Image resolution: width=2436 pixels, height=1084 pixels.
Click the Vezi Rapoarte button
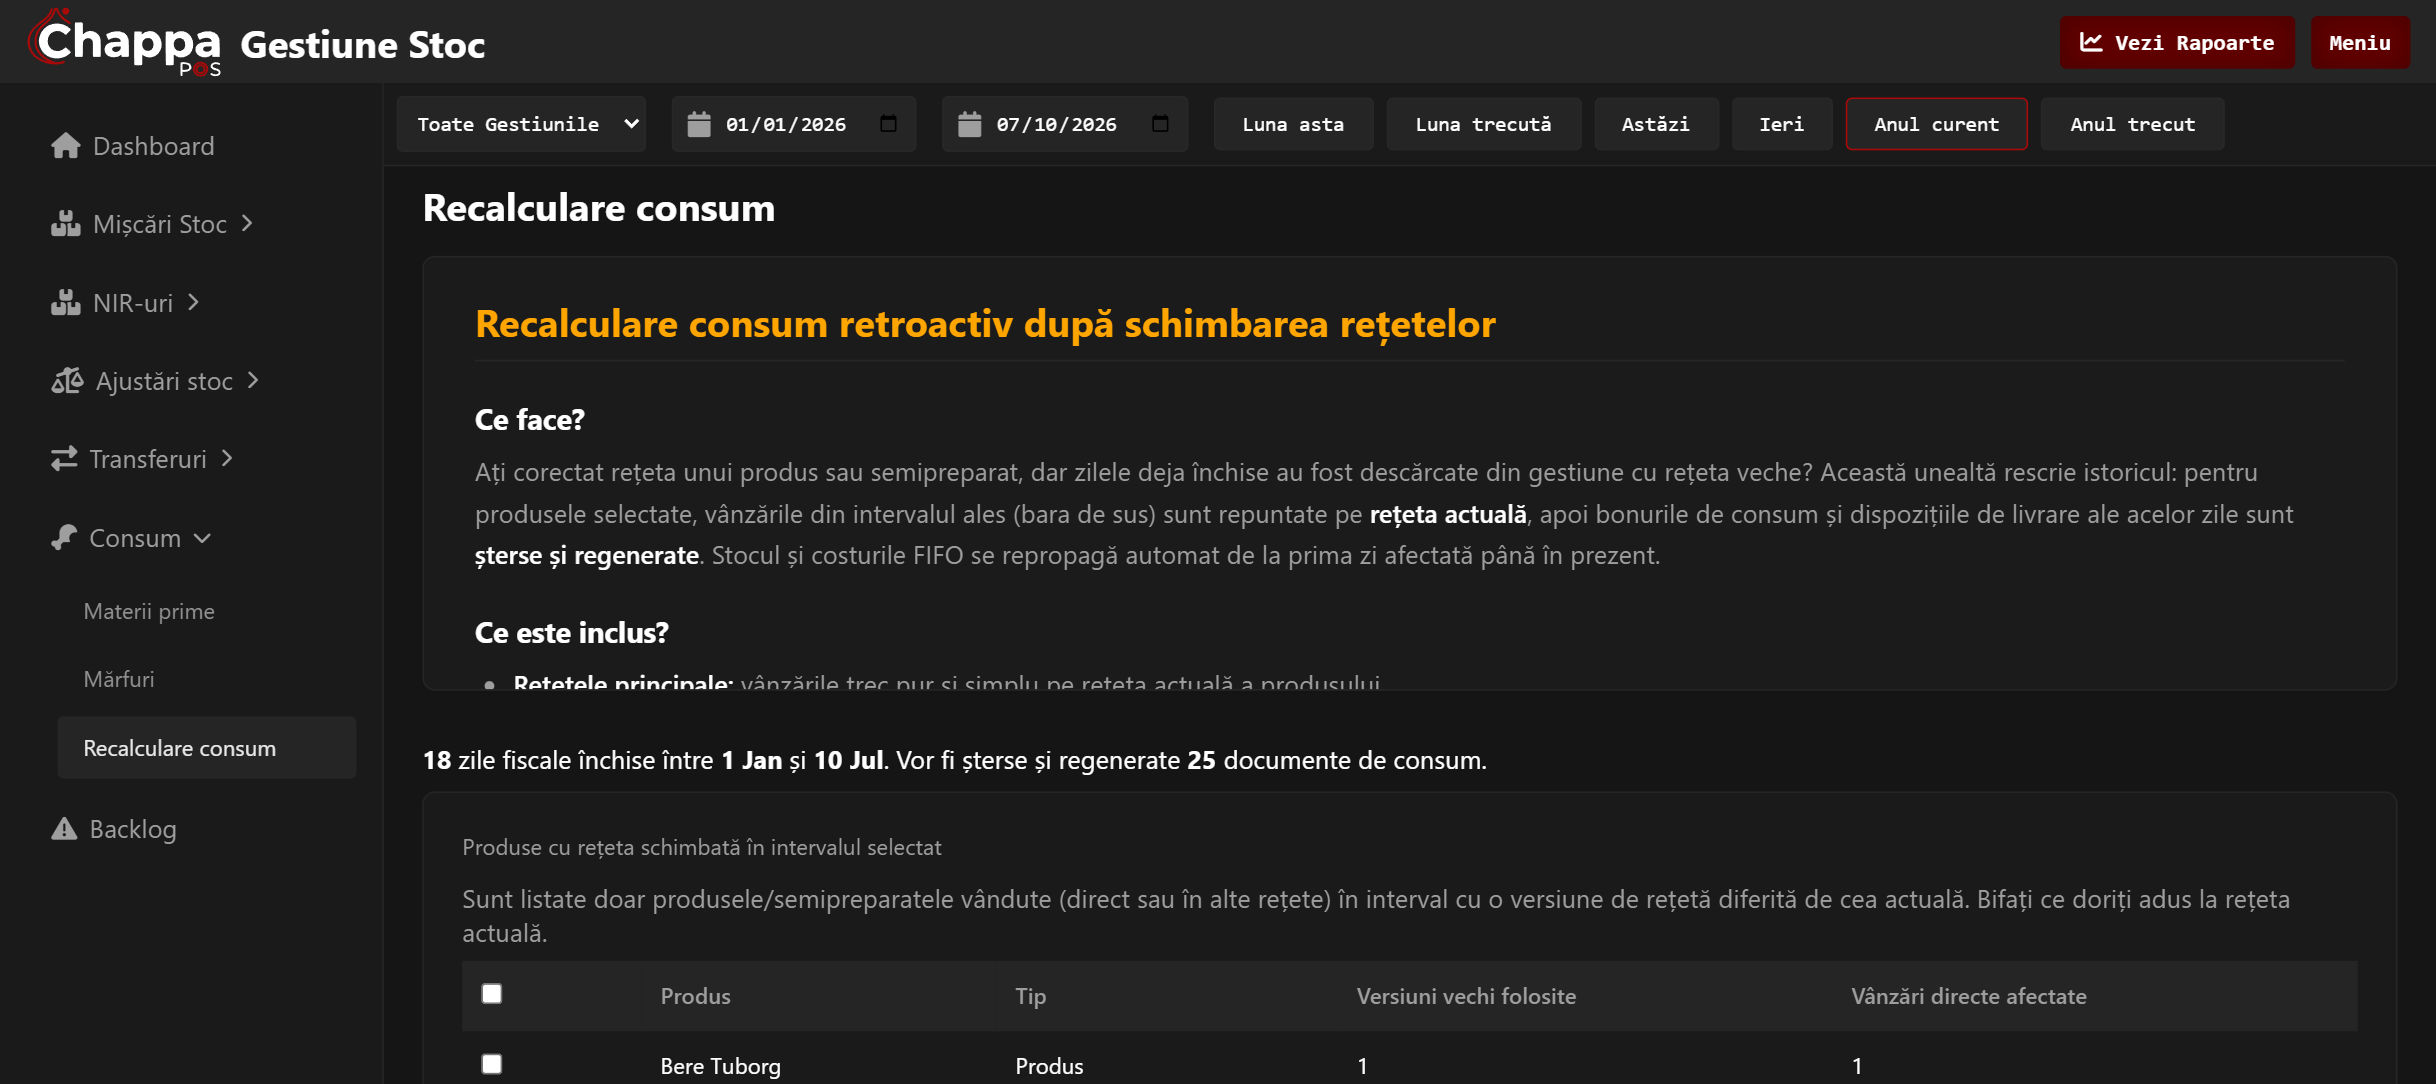[x=2177, y=42]
